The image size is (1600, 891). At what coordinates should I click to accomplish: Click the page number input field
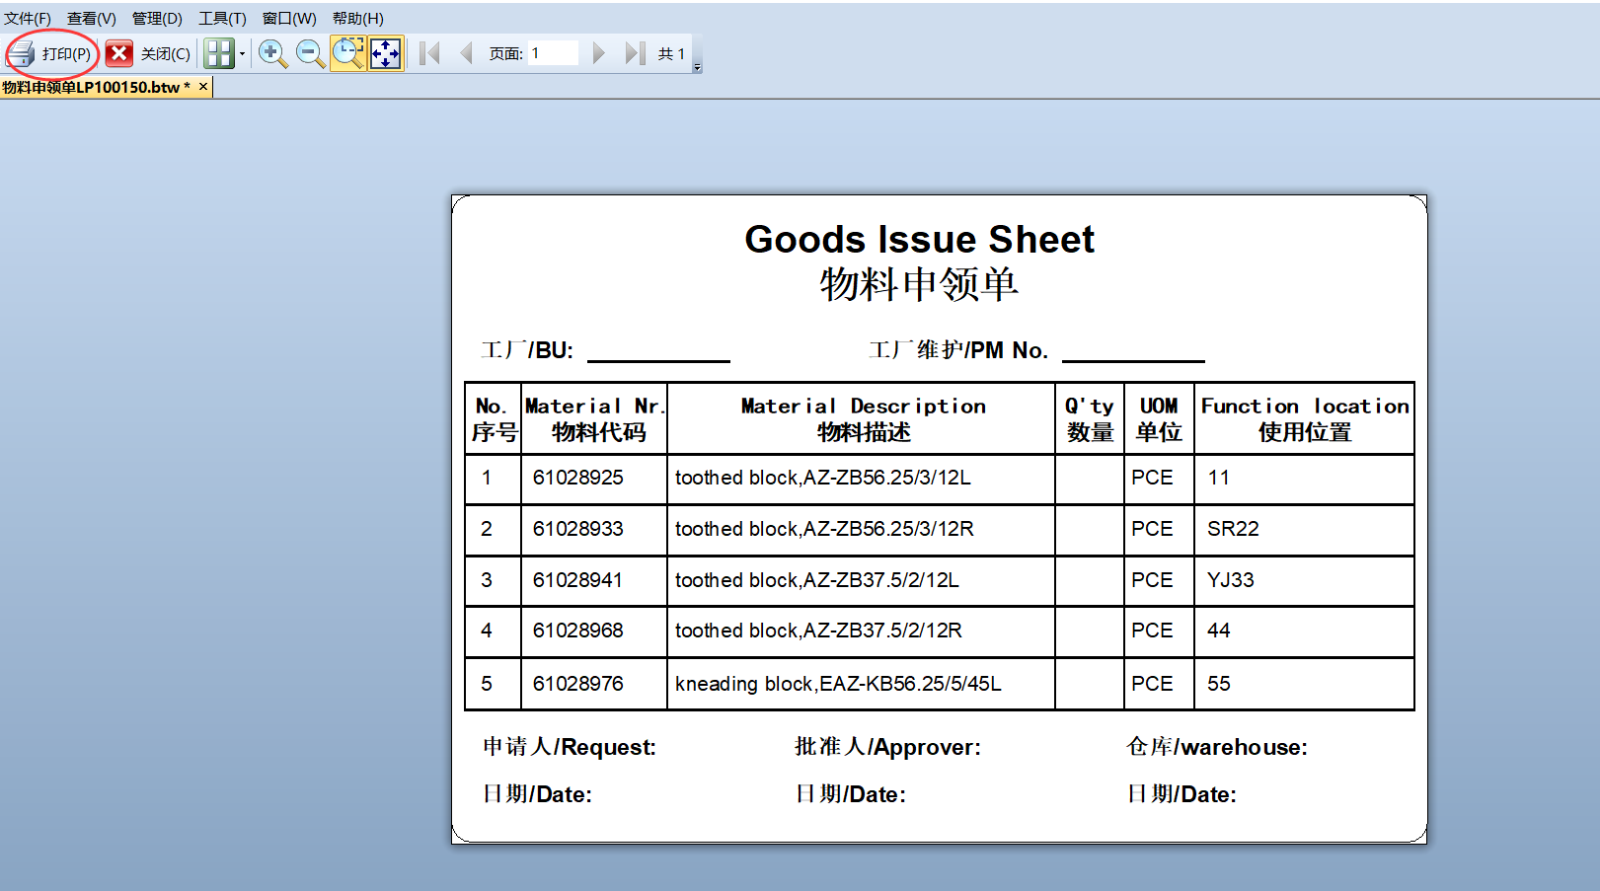point(552,54)
